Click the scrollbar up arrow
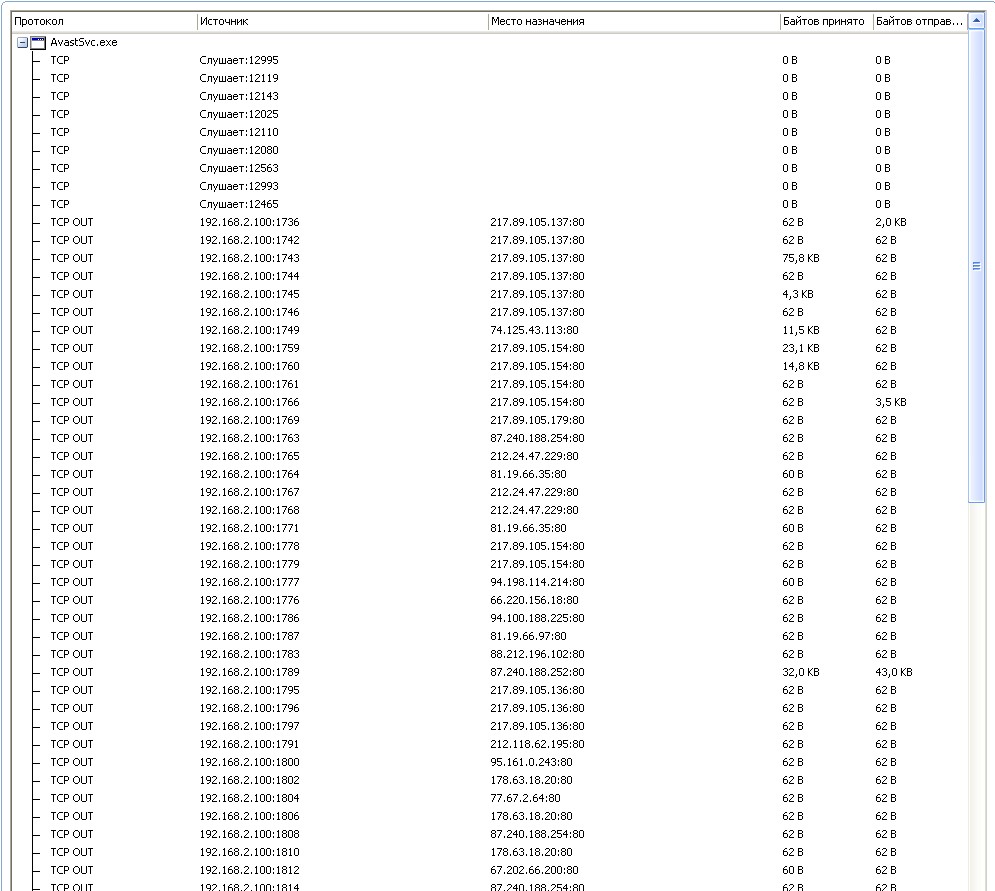Viewport: 995px width, 891px height. pos(977,21)
